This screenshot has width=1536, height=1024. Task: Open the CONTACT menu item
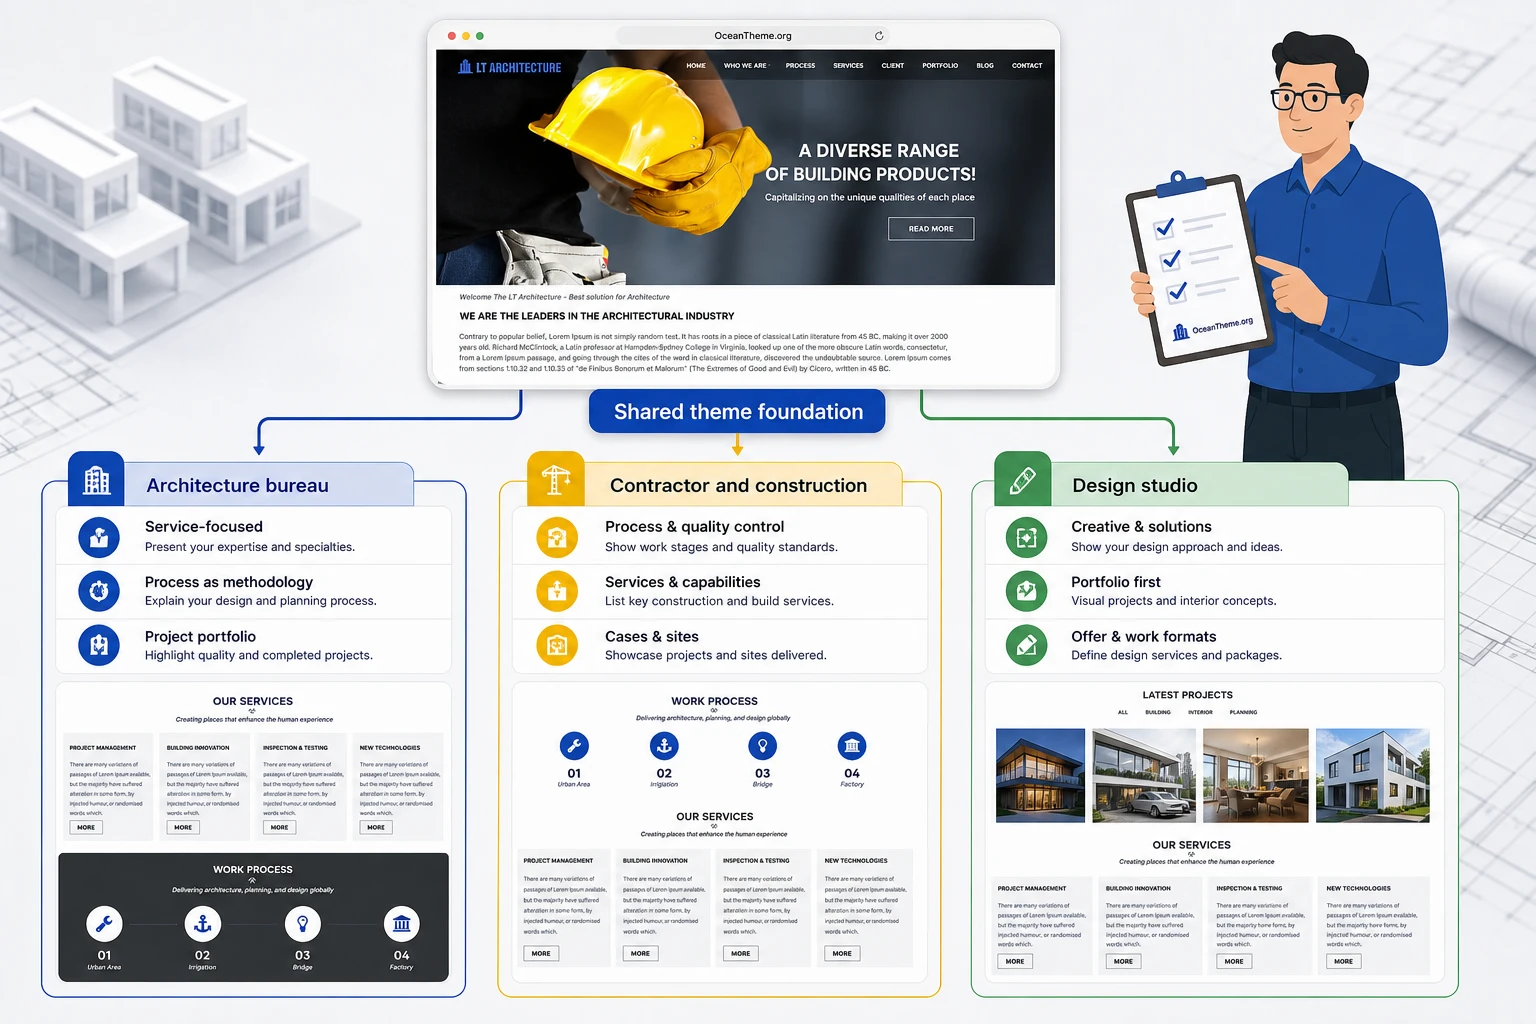(x=1027, y=66)
